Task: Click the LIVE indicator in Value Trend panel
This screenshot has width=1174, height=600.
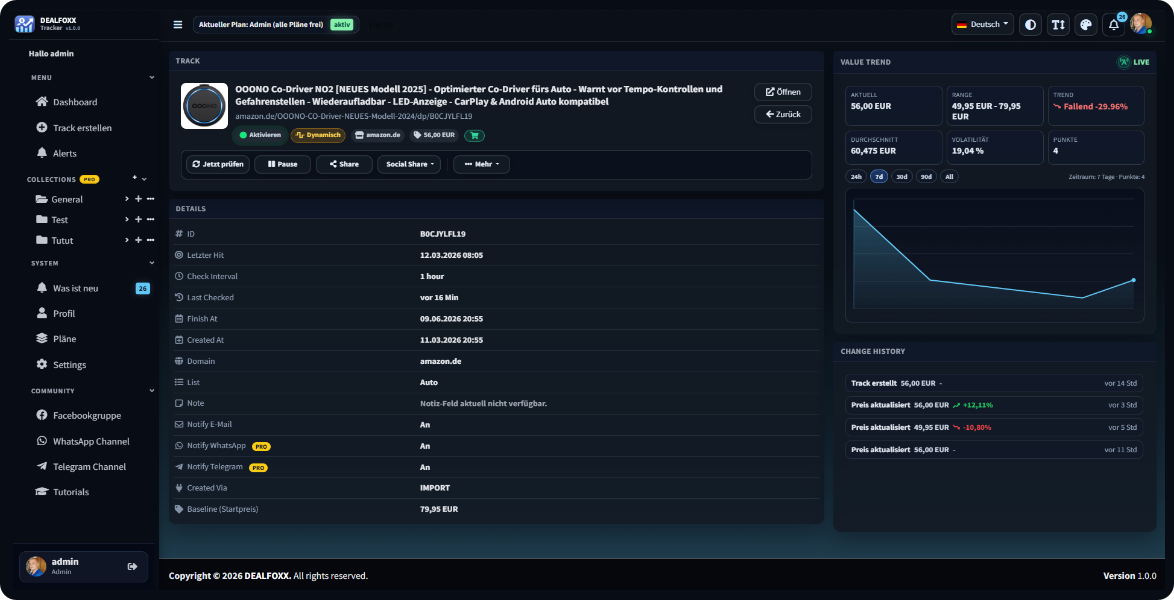Action: tap(1133, 61)
